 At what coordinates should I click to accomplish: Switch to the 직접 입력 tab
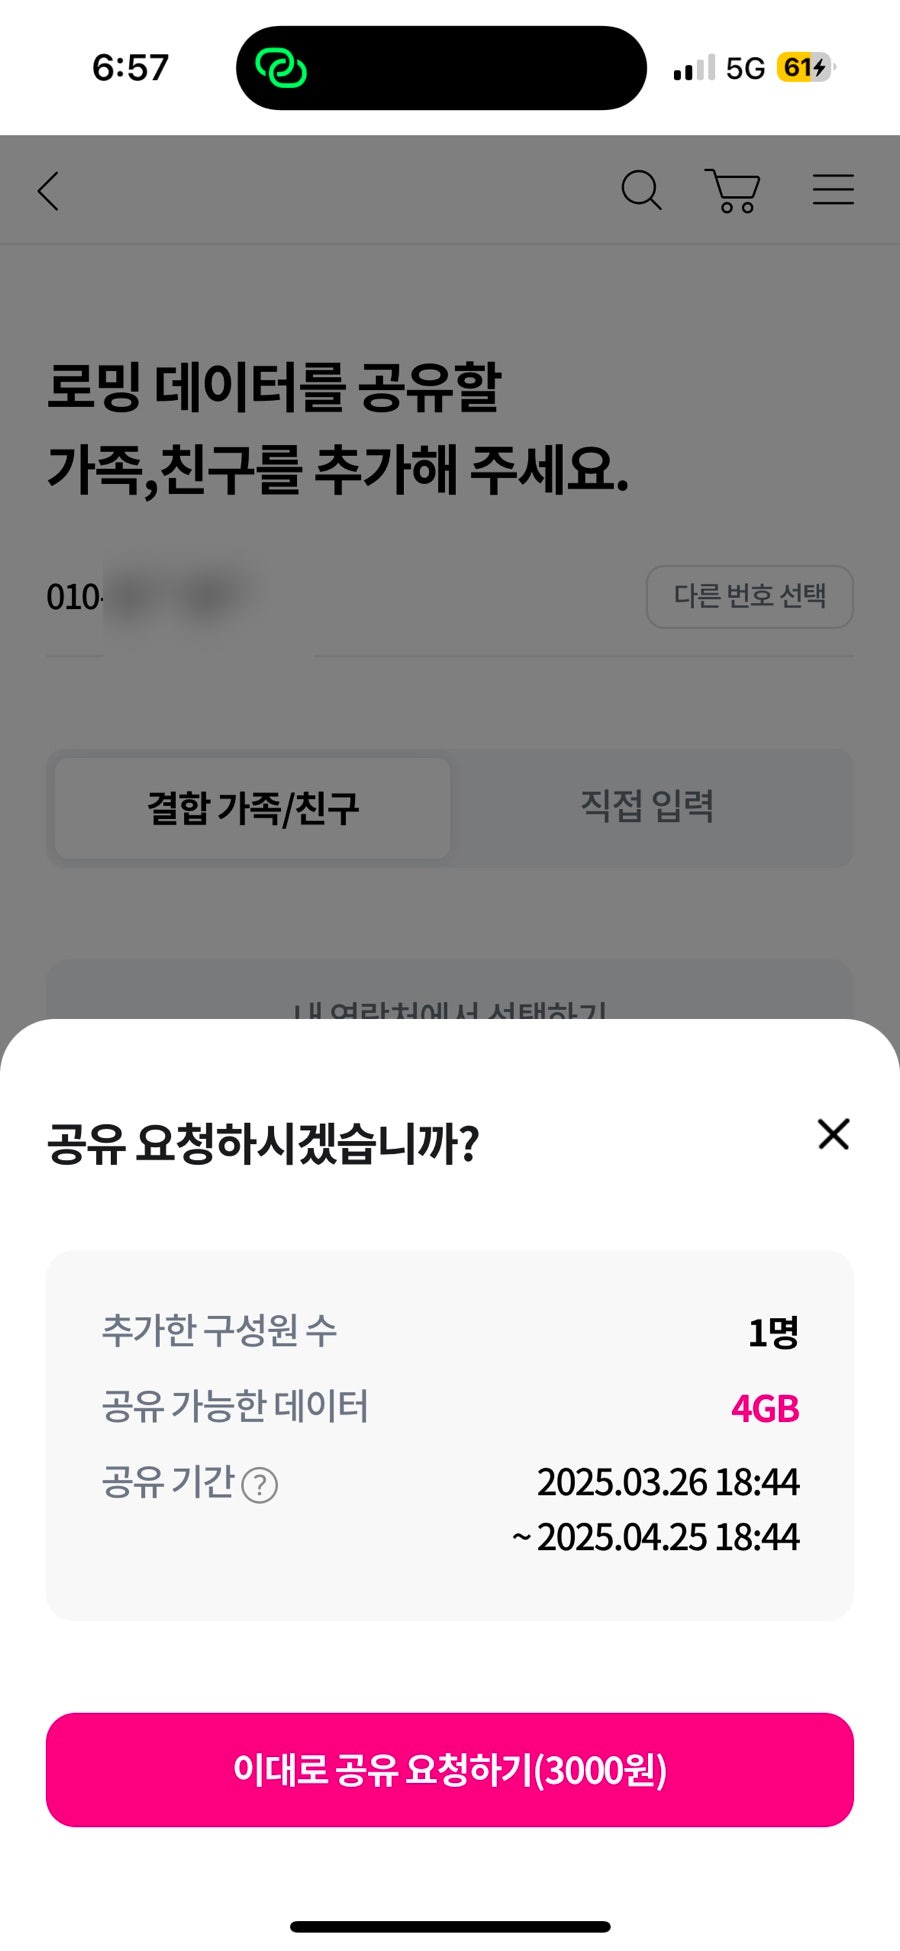tap(648, 806)
